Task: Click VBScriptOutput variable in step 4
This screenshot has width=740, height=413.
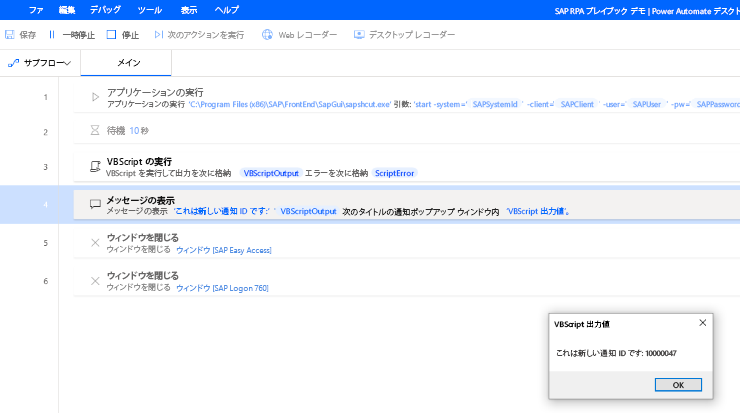Action: point(308,211)
